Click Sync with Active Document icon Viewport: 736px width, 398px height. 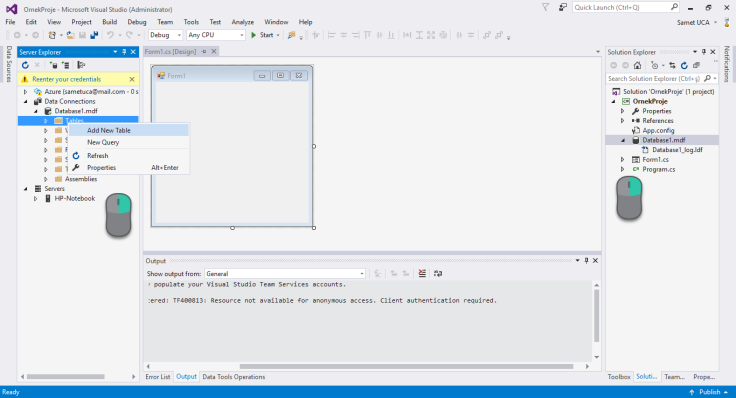pyautogui.click(x=672, y=65)
